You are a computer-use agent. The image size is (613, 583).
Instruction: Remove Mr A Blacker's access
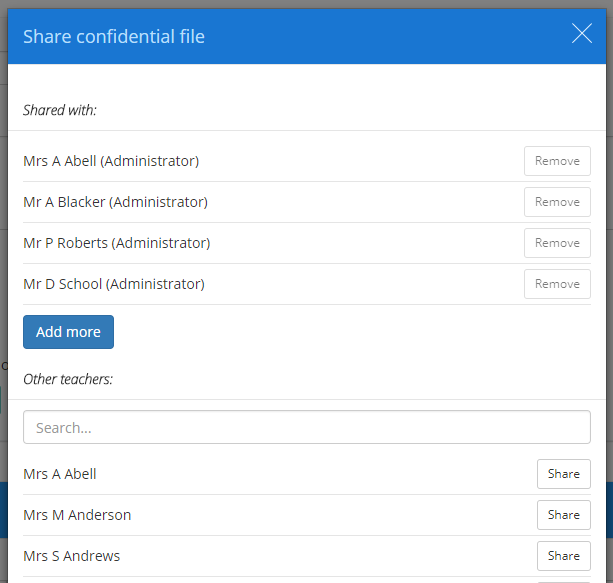pos(557,202)
